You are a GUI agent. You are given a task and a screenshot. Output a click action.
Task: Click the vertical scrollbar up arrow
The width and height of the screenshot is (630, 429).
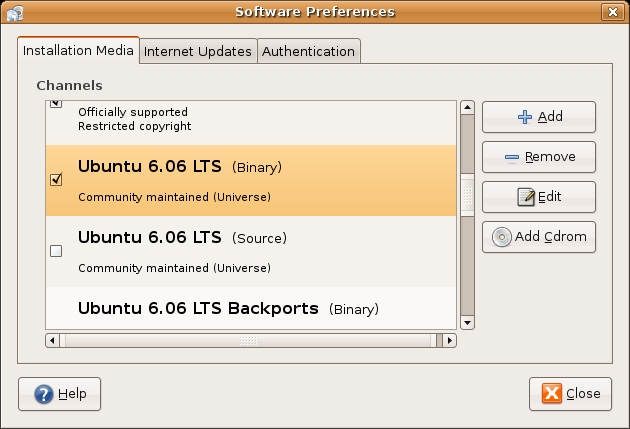coord(467,108)
